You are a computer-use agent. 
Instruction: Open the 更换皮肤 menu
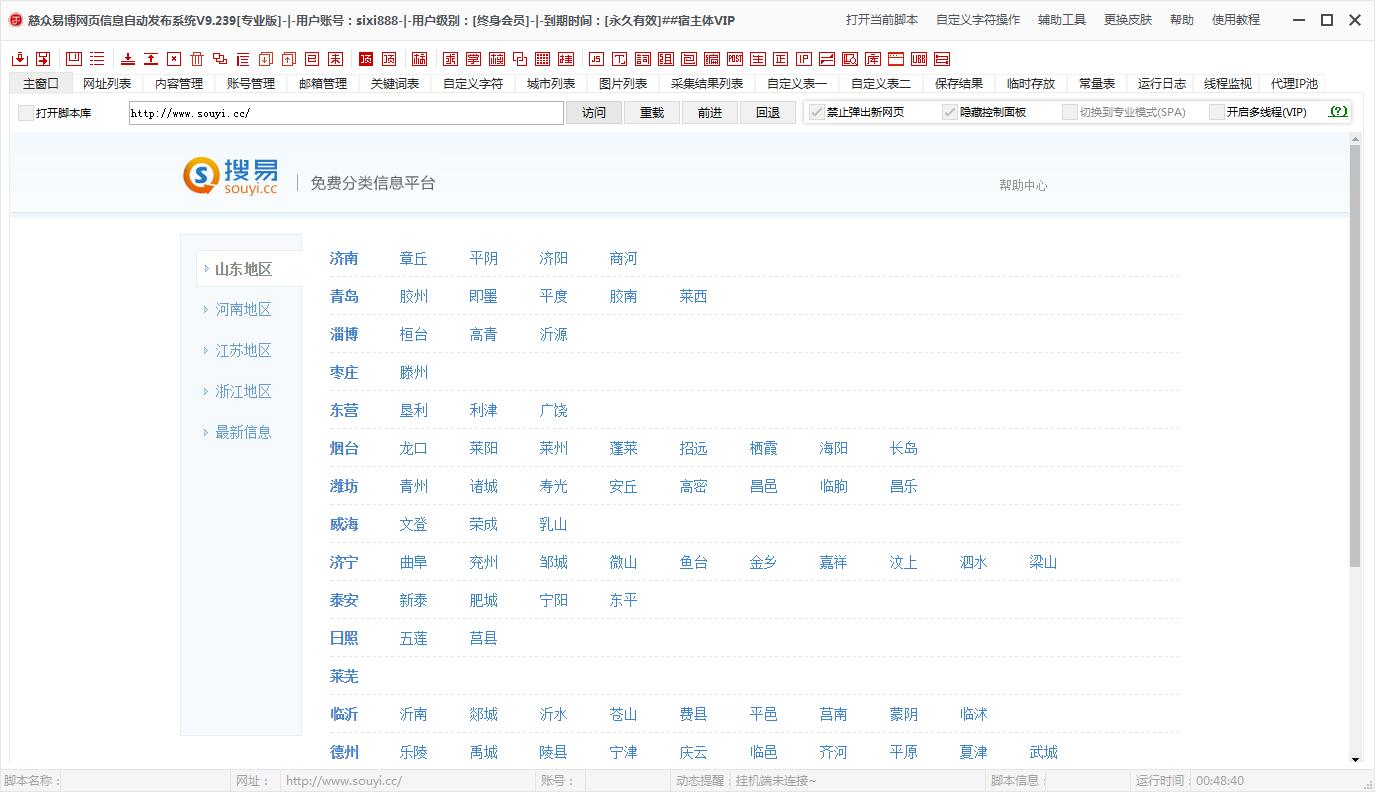tap(1128, 20)
